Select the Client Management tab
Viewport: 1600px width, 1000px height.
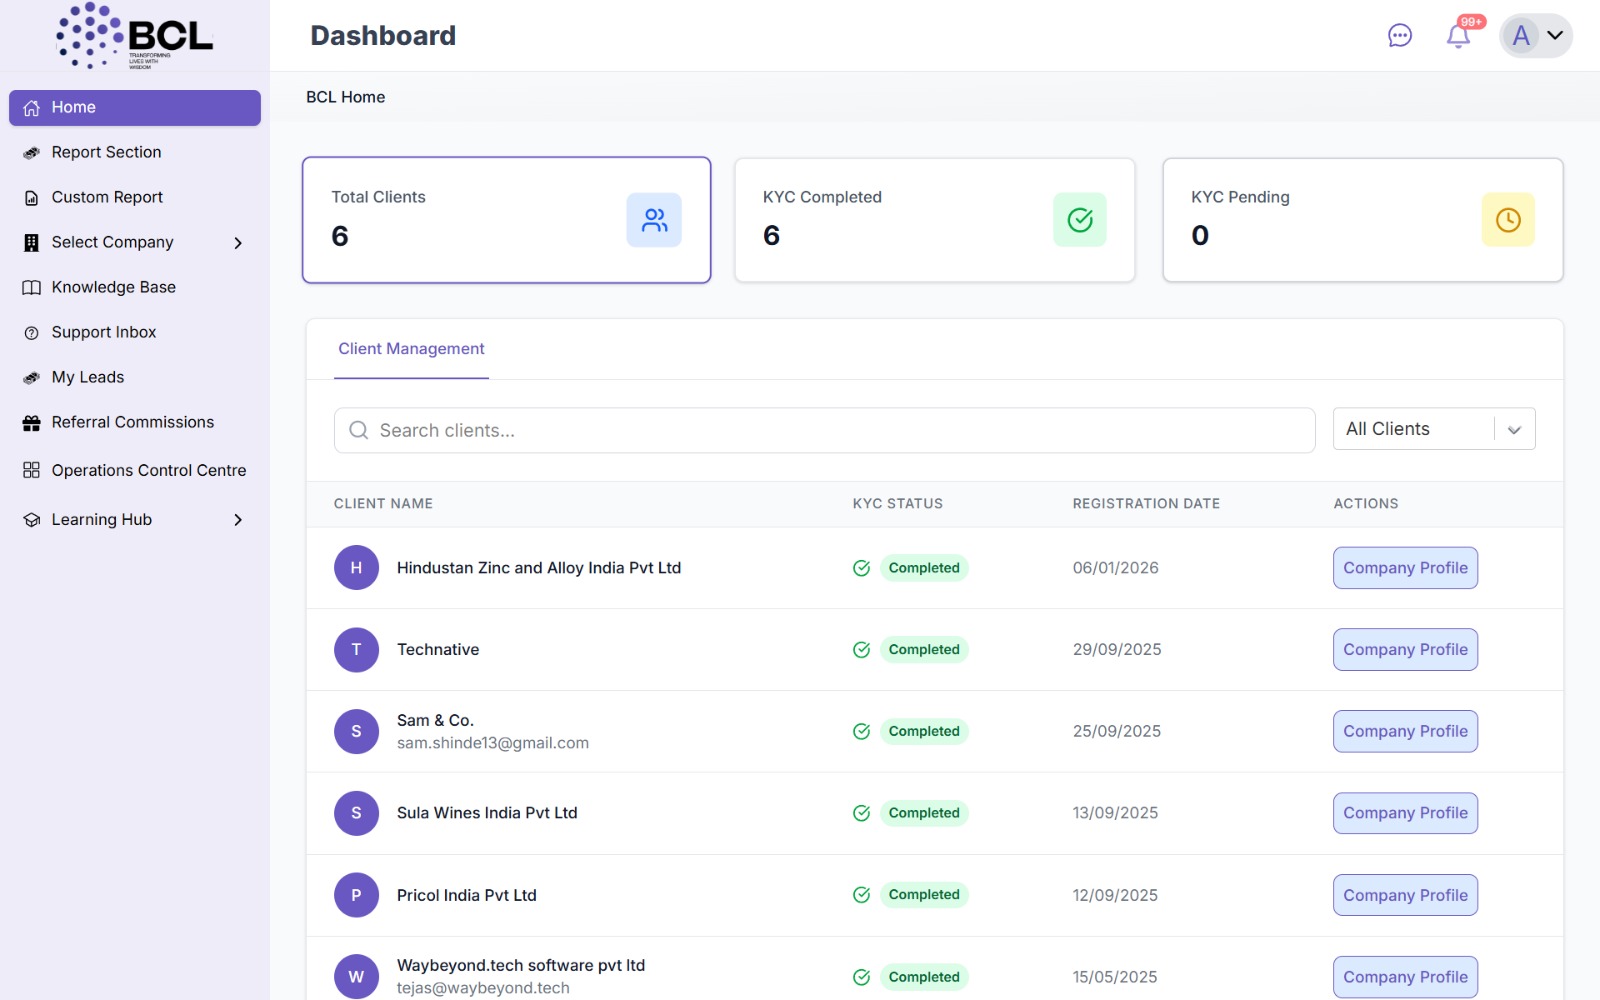411,349
